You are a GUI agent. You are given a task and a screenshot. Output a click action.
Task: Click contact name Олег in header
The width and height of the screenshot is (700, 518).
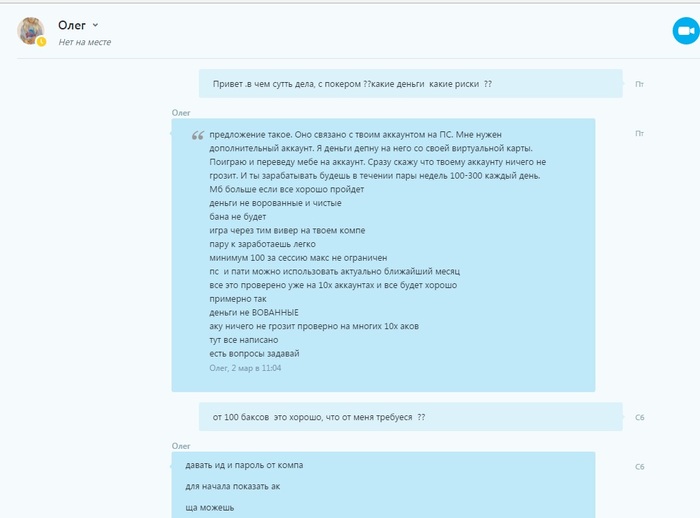[x=72, y=25]
